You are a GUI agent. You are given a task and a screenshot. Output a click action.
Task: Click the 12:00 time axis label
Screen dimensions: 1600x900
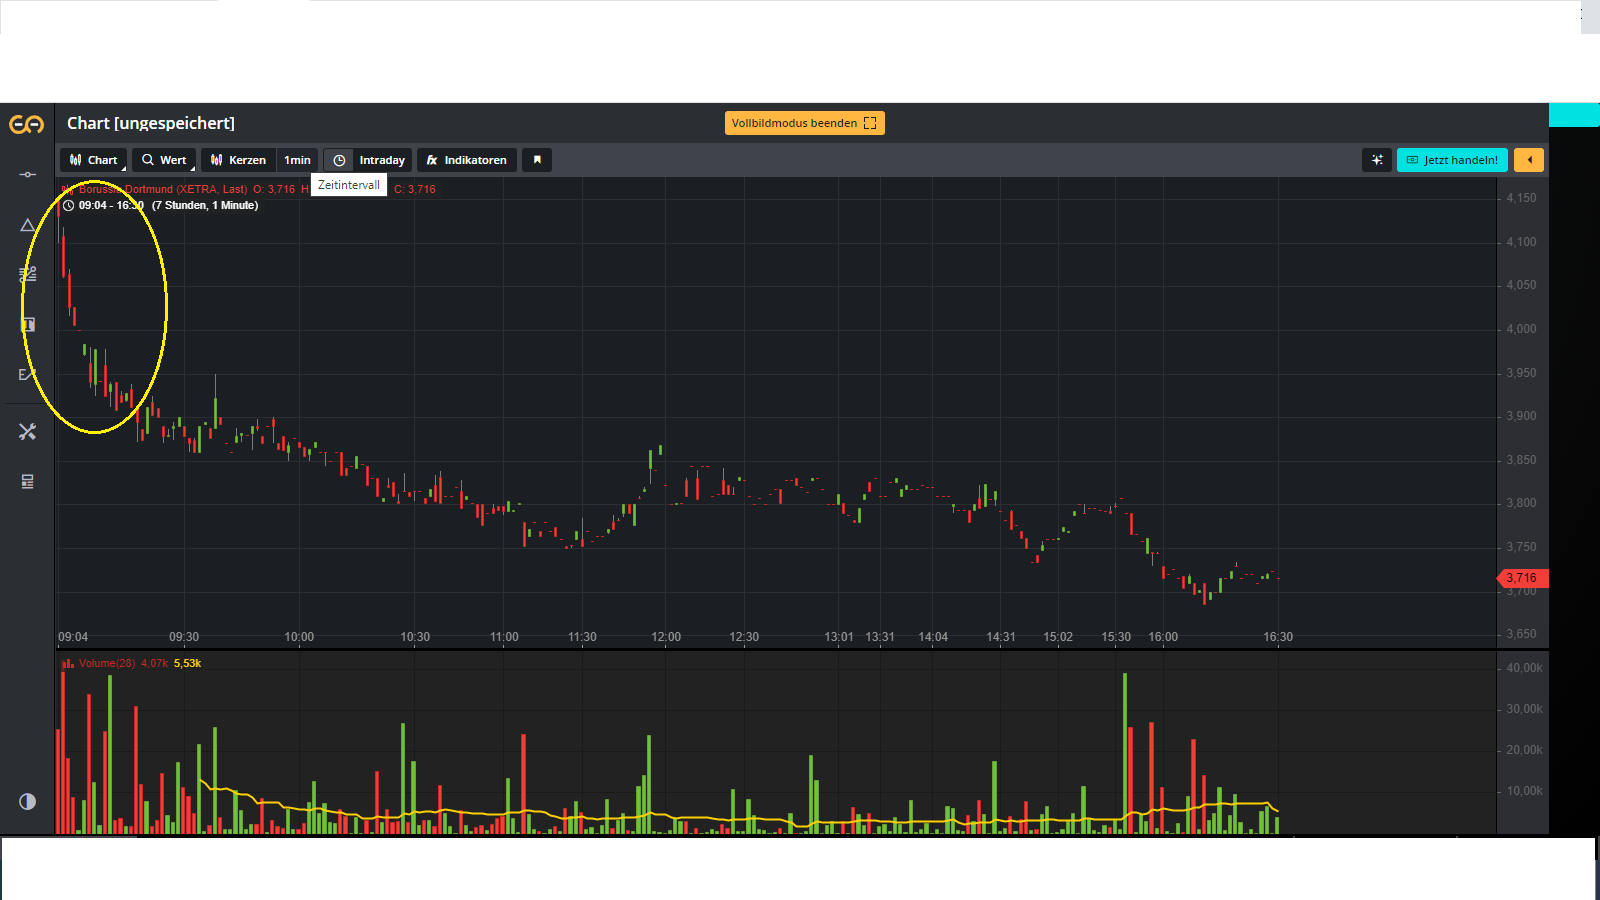(666, 637)
